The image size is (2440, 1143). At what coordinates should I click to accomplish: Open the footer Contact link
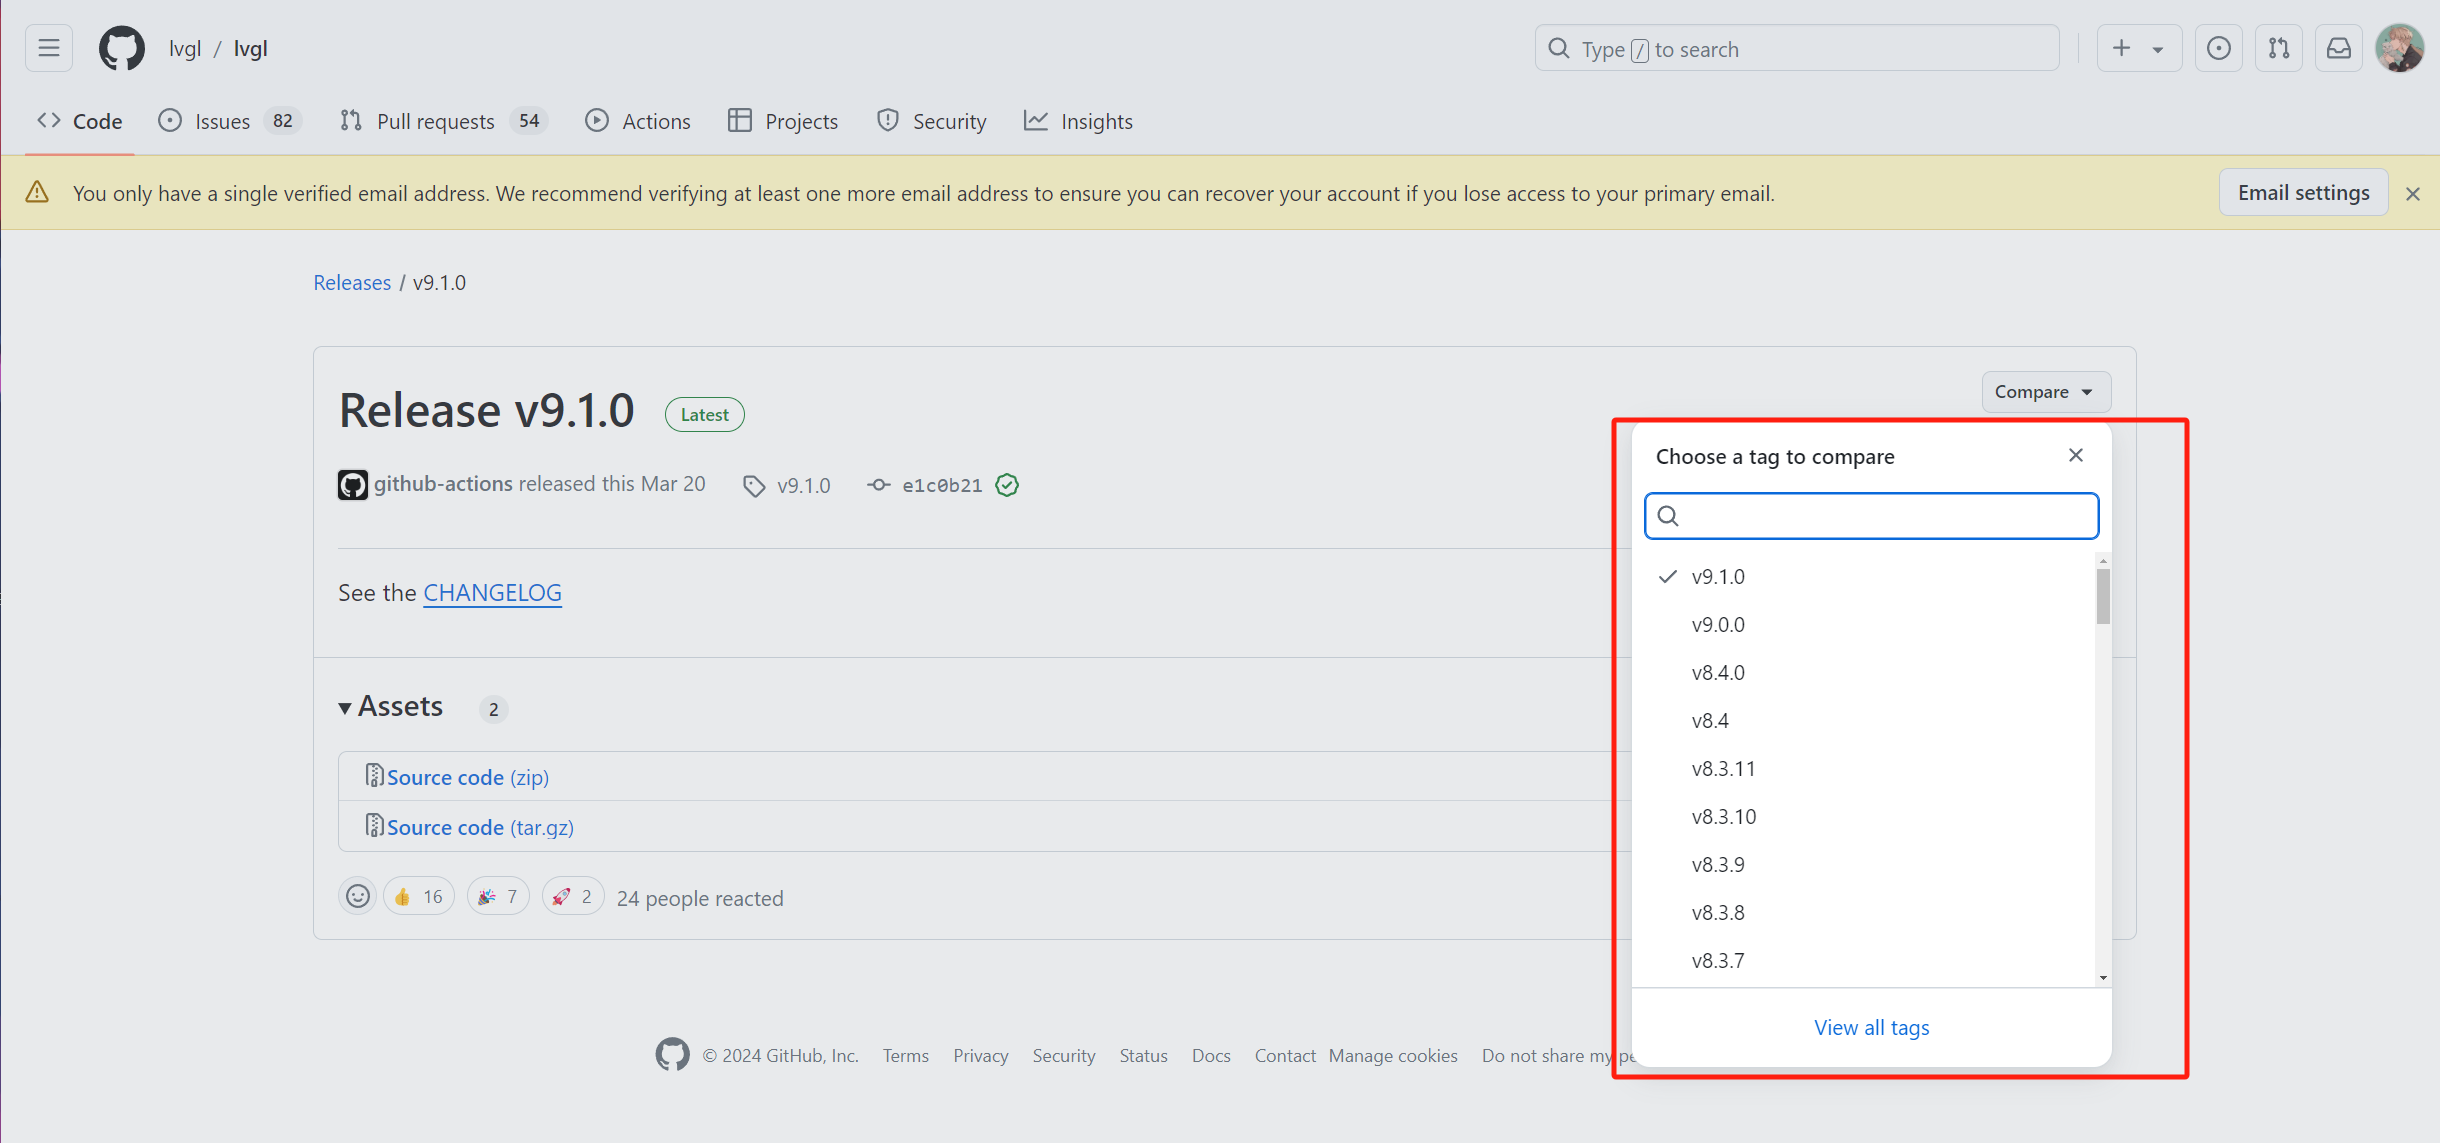[1285, 1056]
